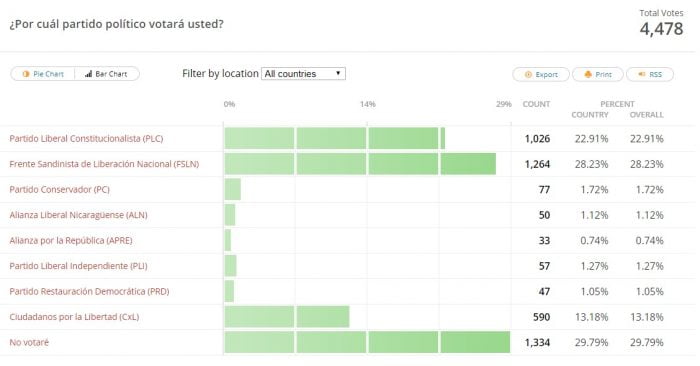700x366 pixels.
Task: Click the RSS button label
Action: (x=655, y=75)
